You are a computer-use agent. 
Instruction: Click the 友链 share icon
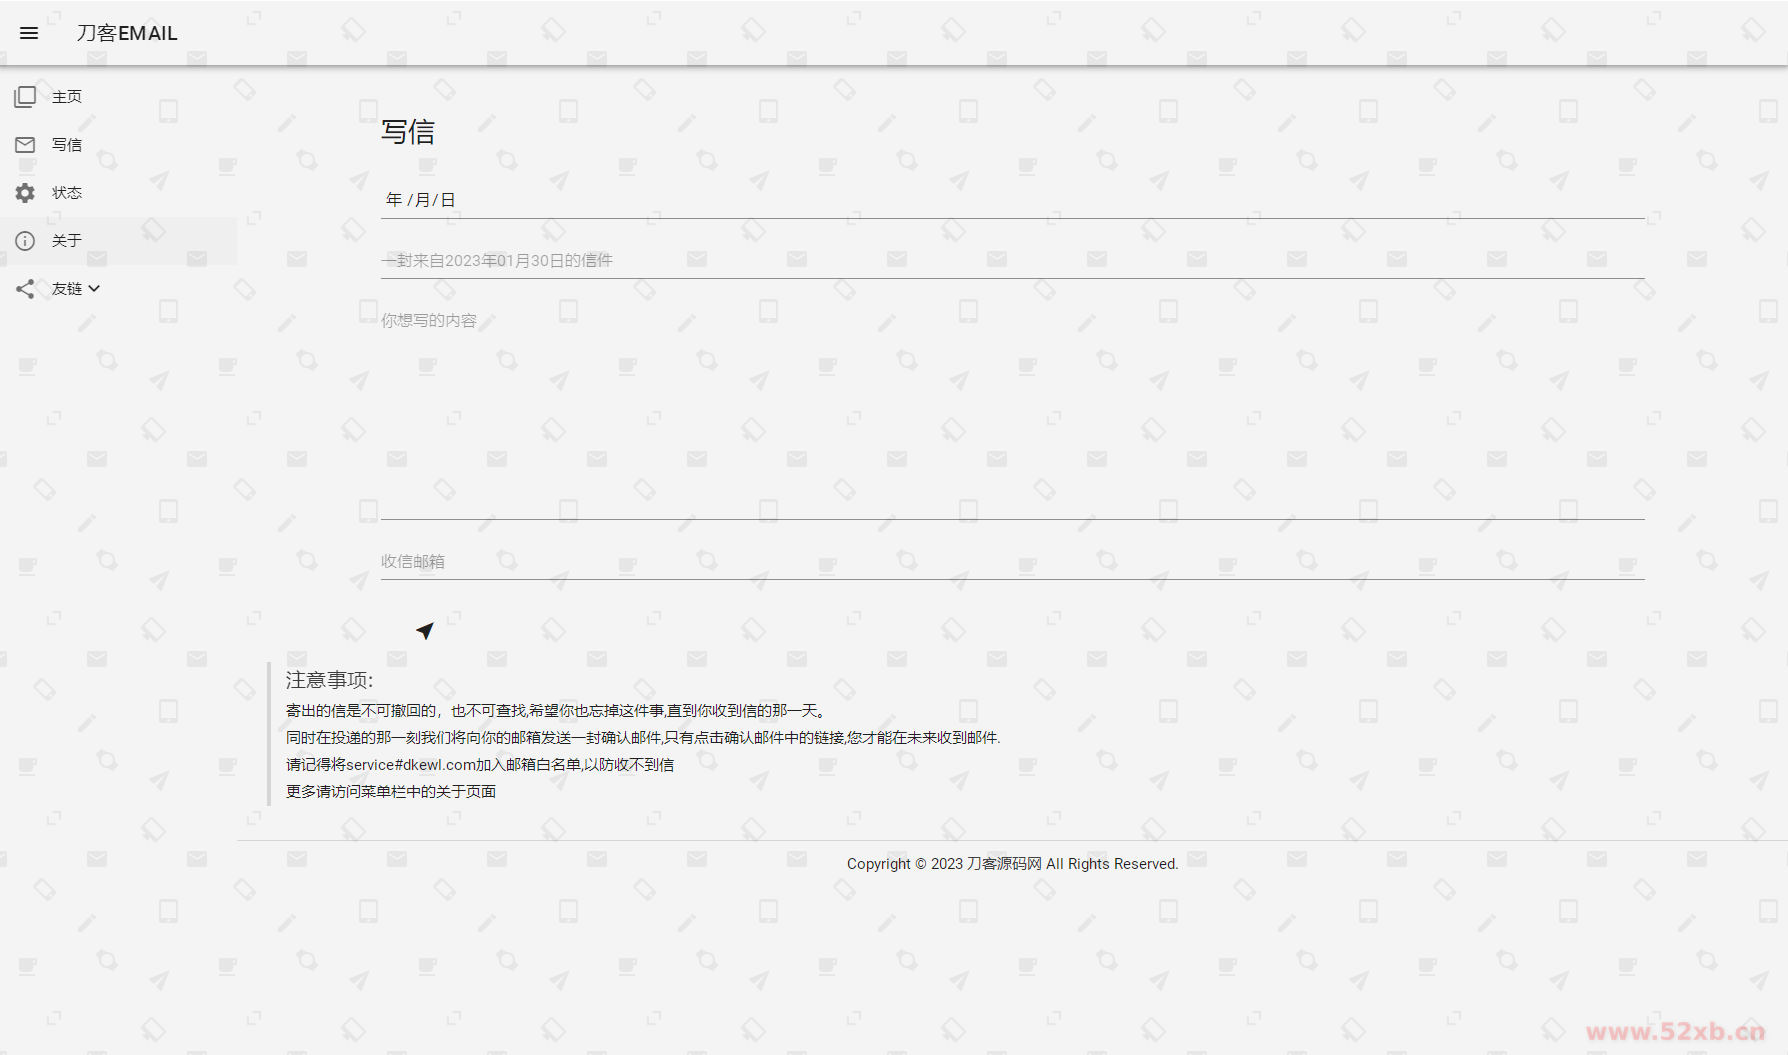point(25,289)
